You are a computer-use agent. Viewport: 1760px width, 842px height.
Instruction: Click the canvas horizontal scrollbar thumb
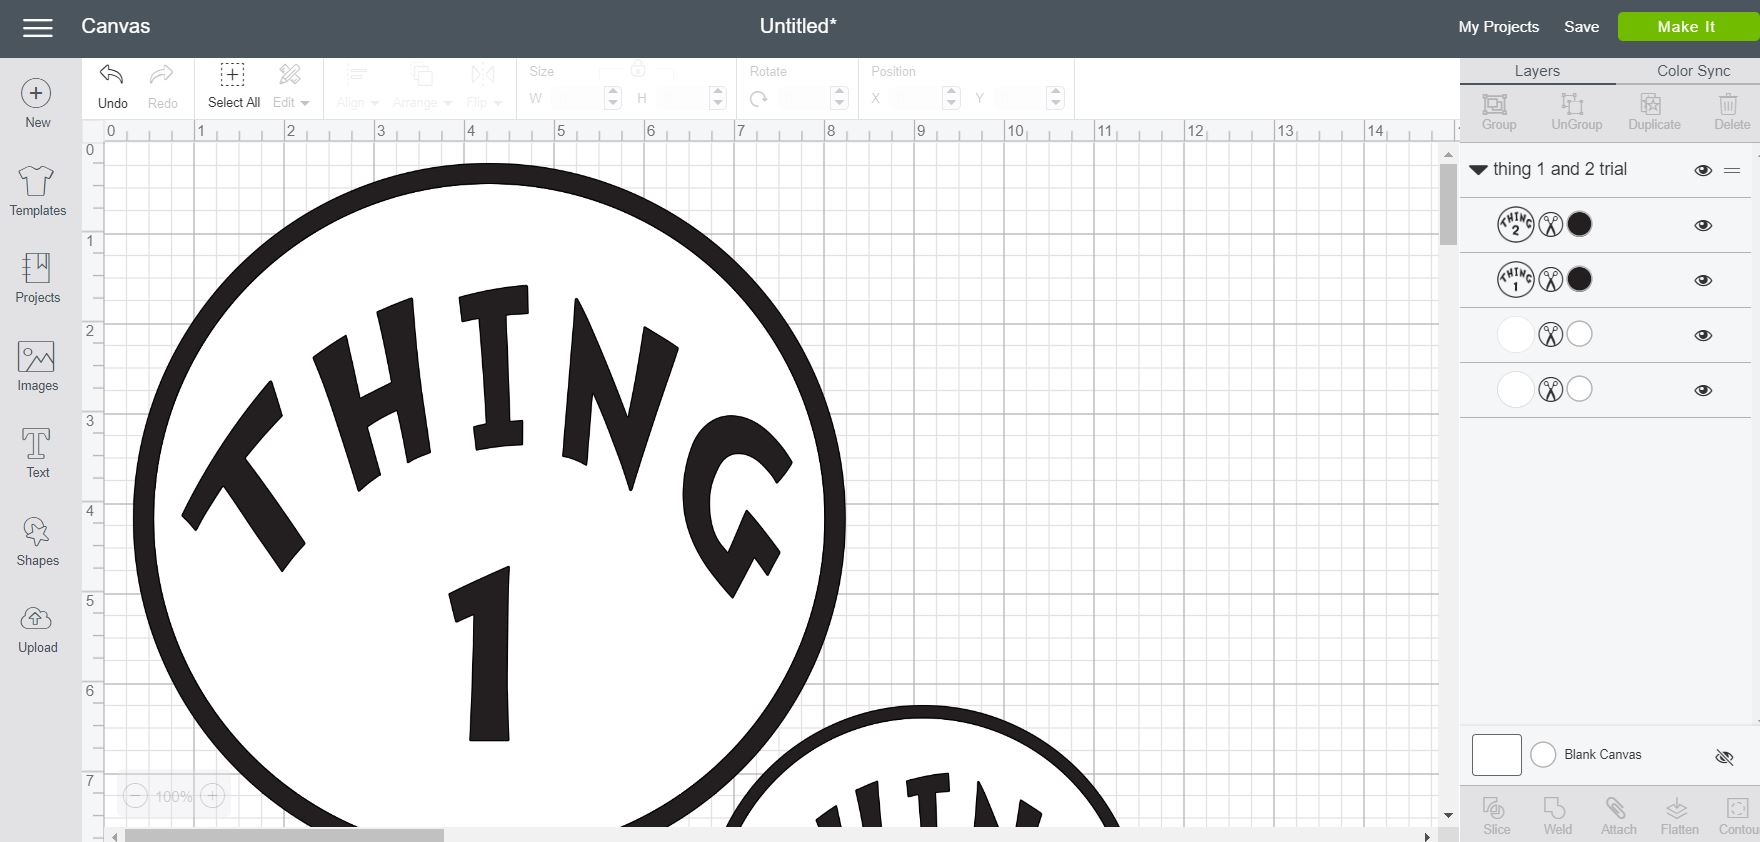tap(284, 835)
